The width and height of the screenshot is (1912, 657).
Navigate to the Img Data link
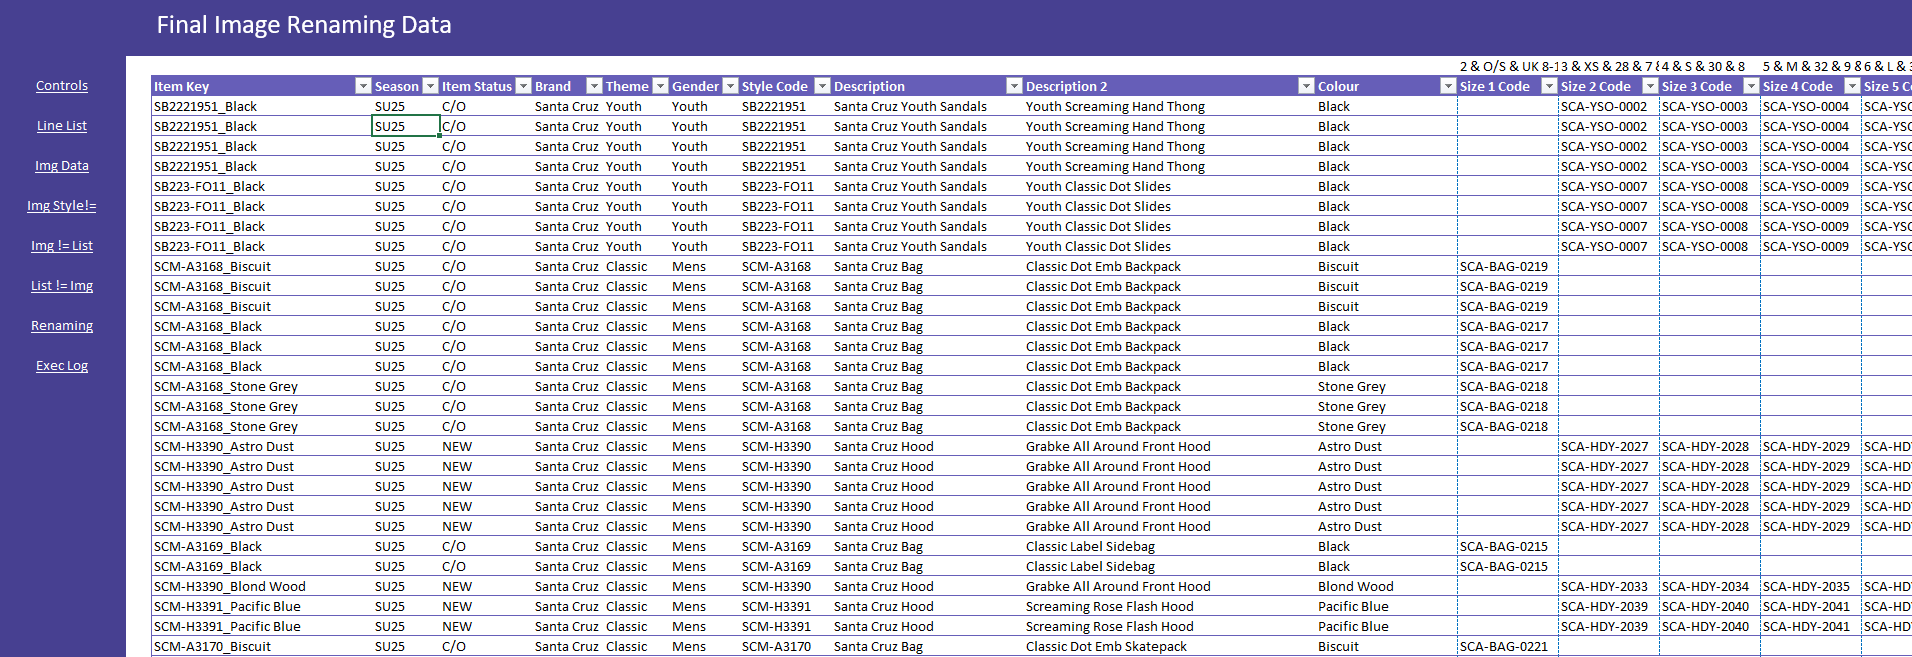pos(62,166)
